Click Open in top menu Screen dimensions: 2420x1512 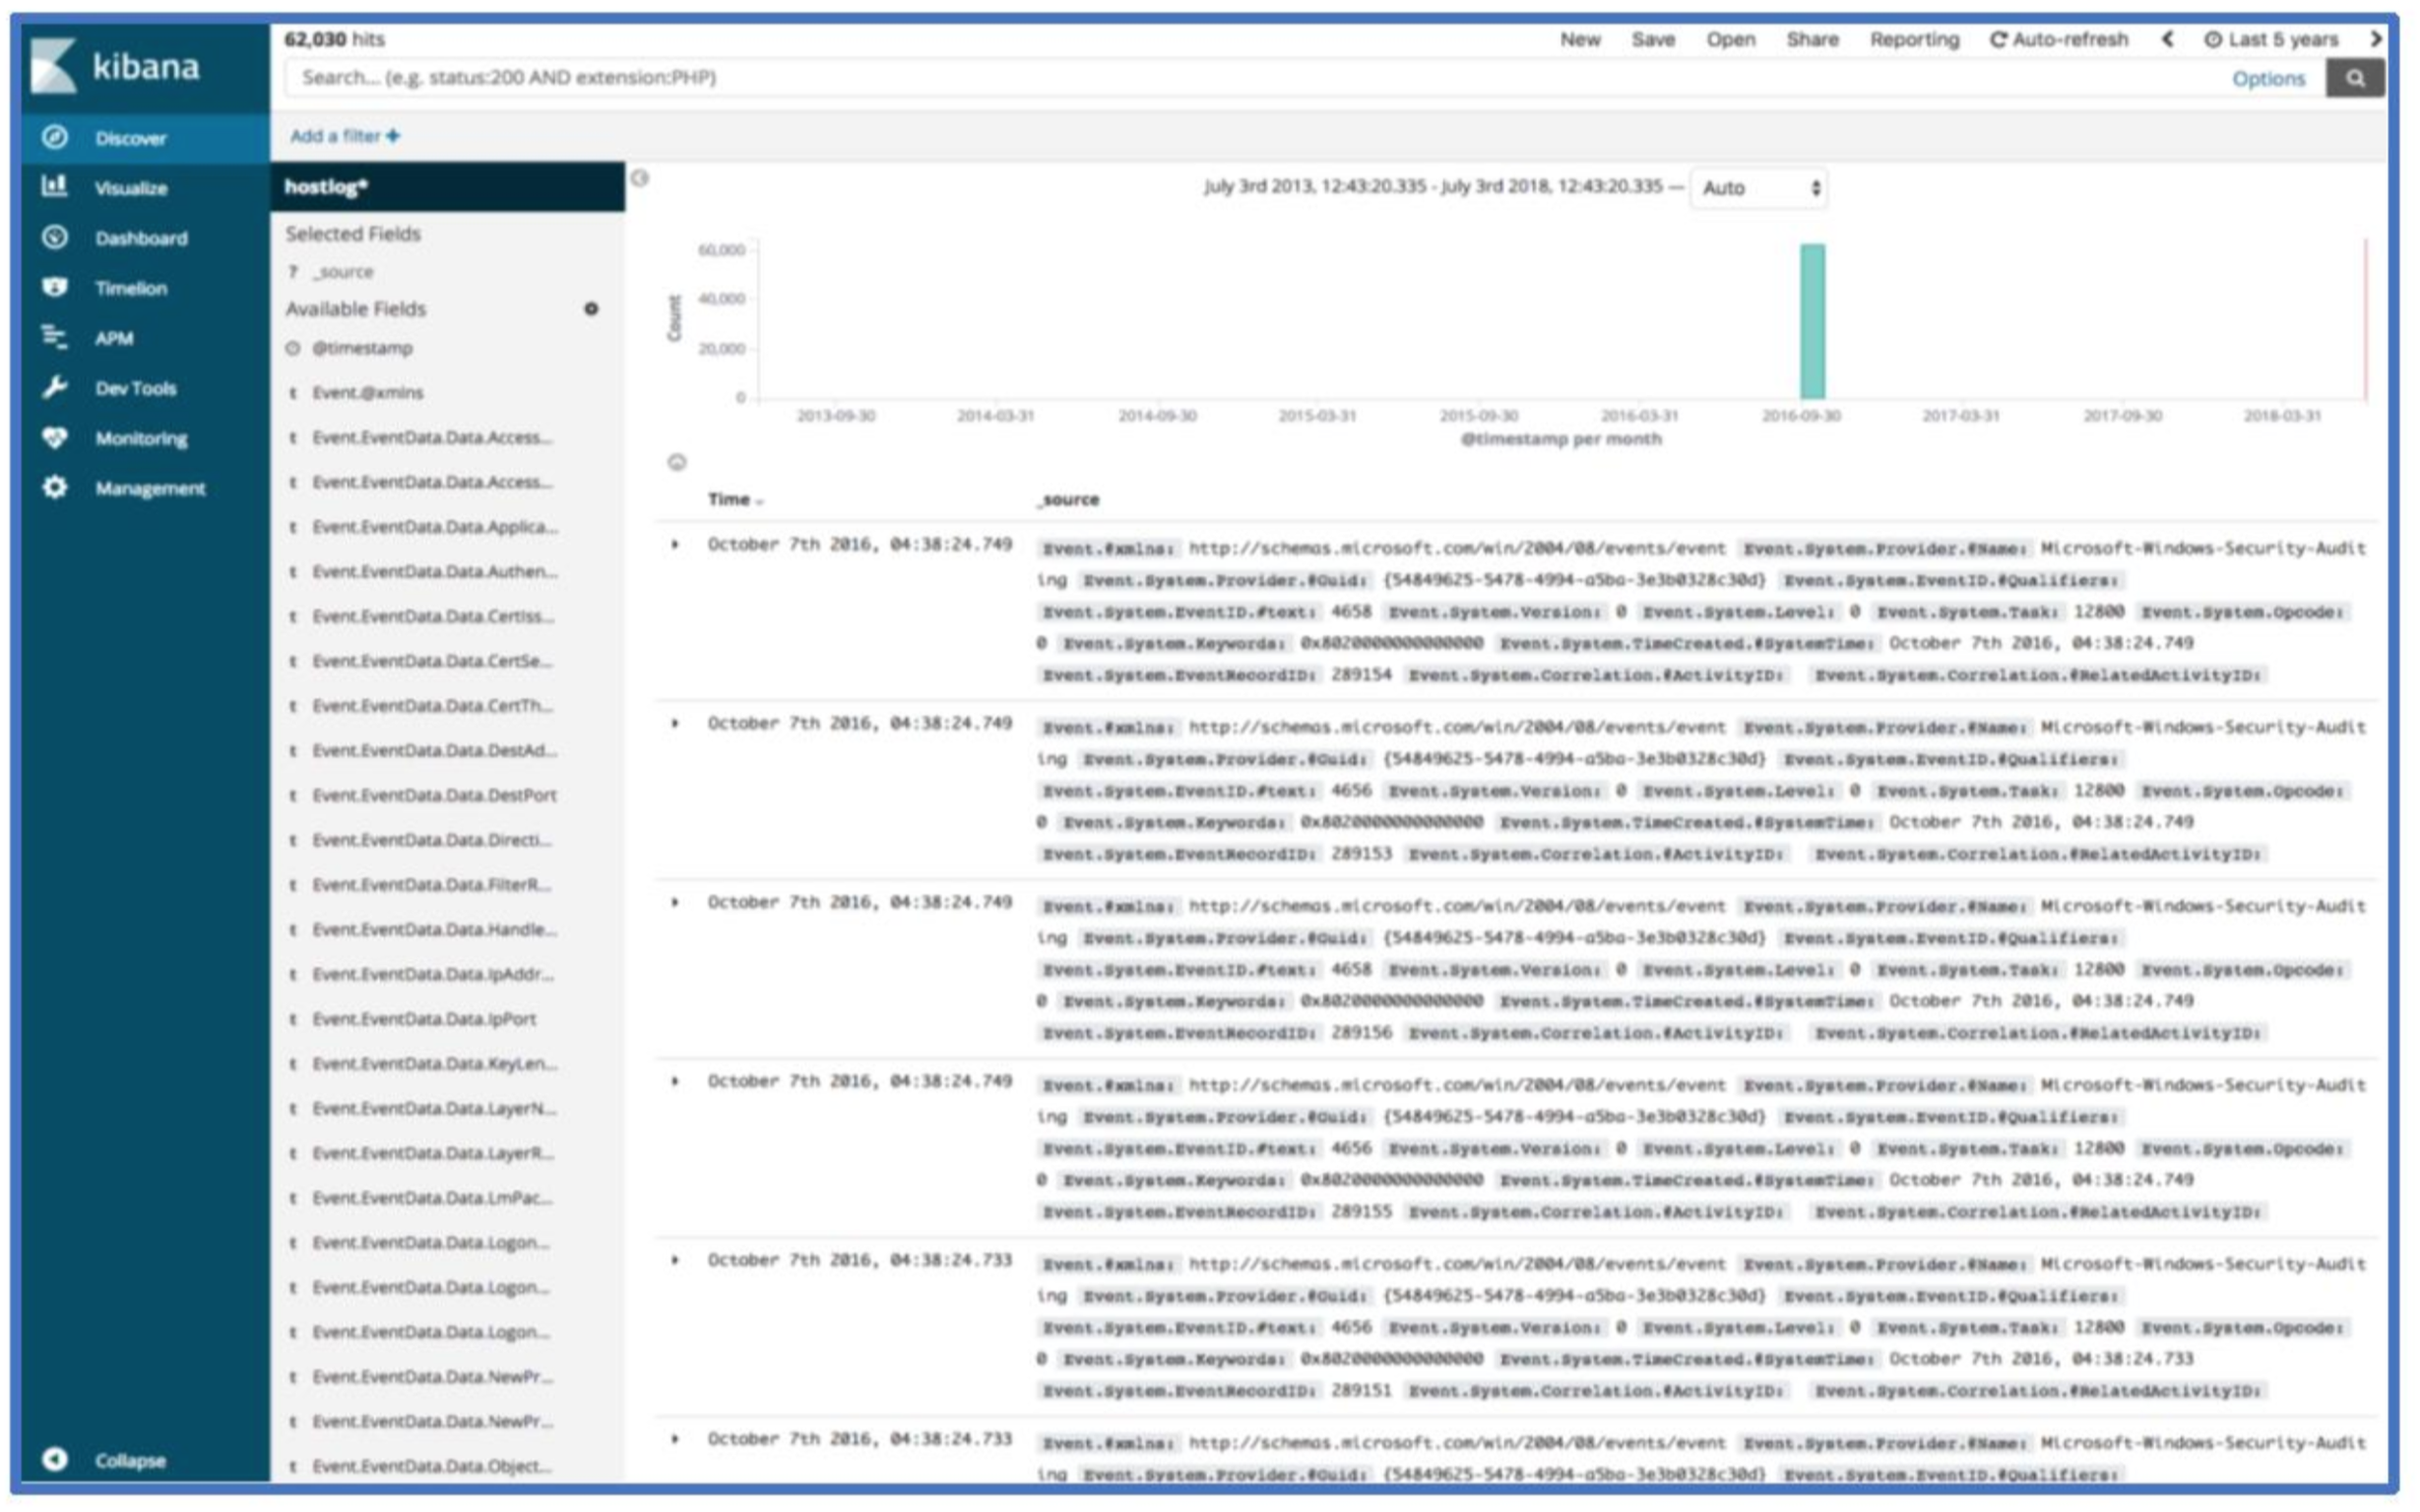pyautogui.click(x=1730, y=39)
